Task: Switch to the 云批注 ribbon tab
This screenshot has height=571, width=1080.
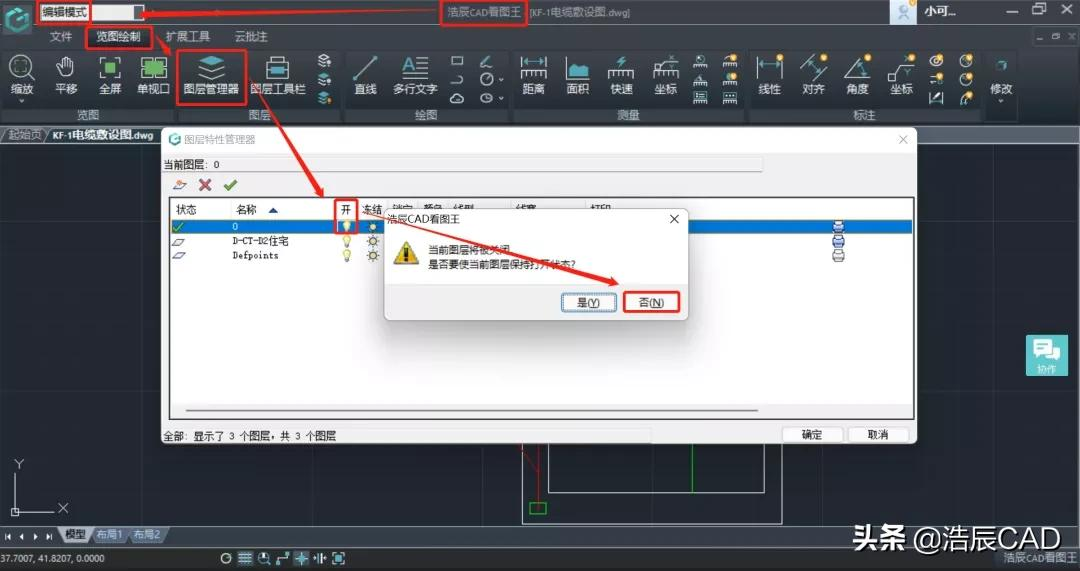Action: pyautogui.click(x=251, y=37)
